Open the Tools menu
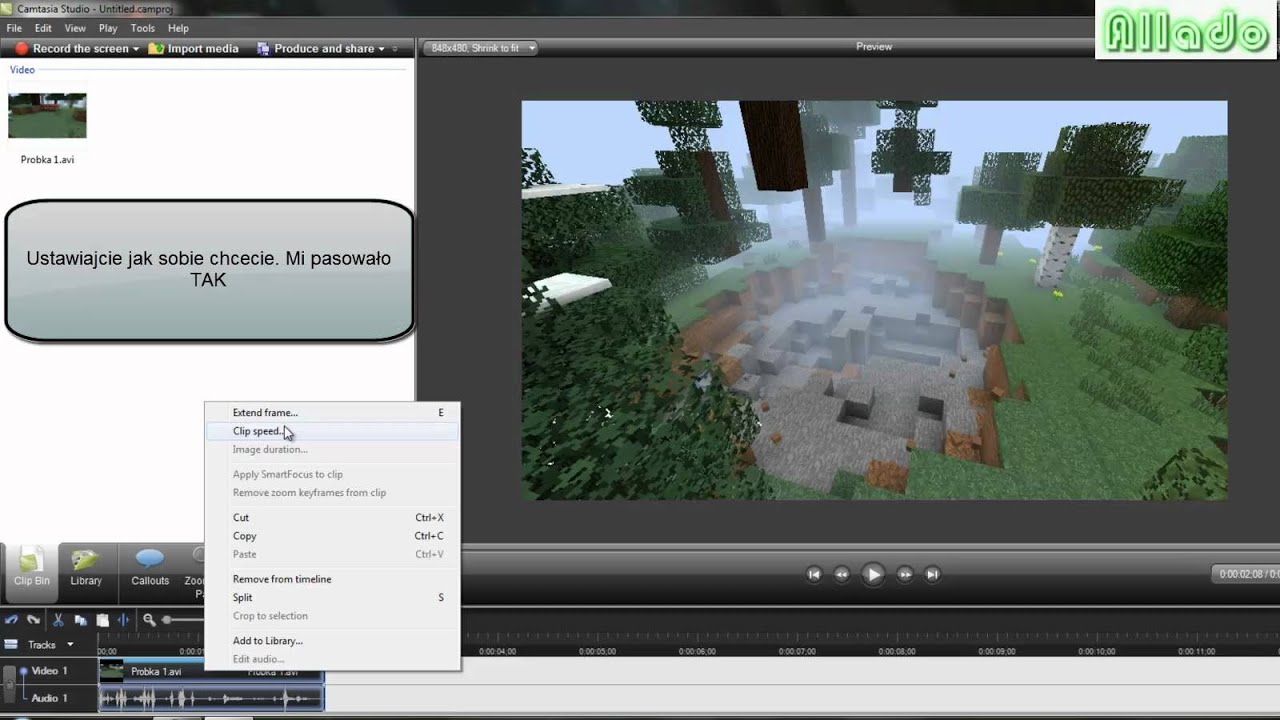The height and width of the screenshot is (720, 1280). coord(143,28)
